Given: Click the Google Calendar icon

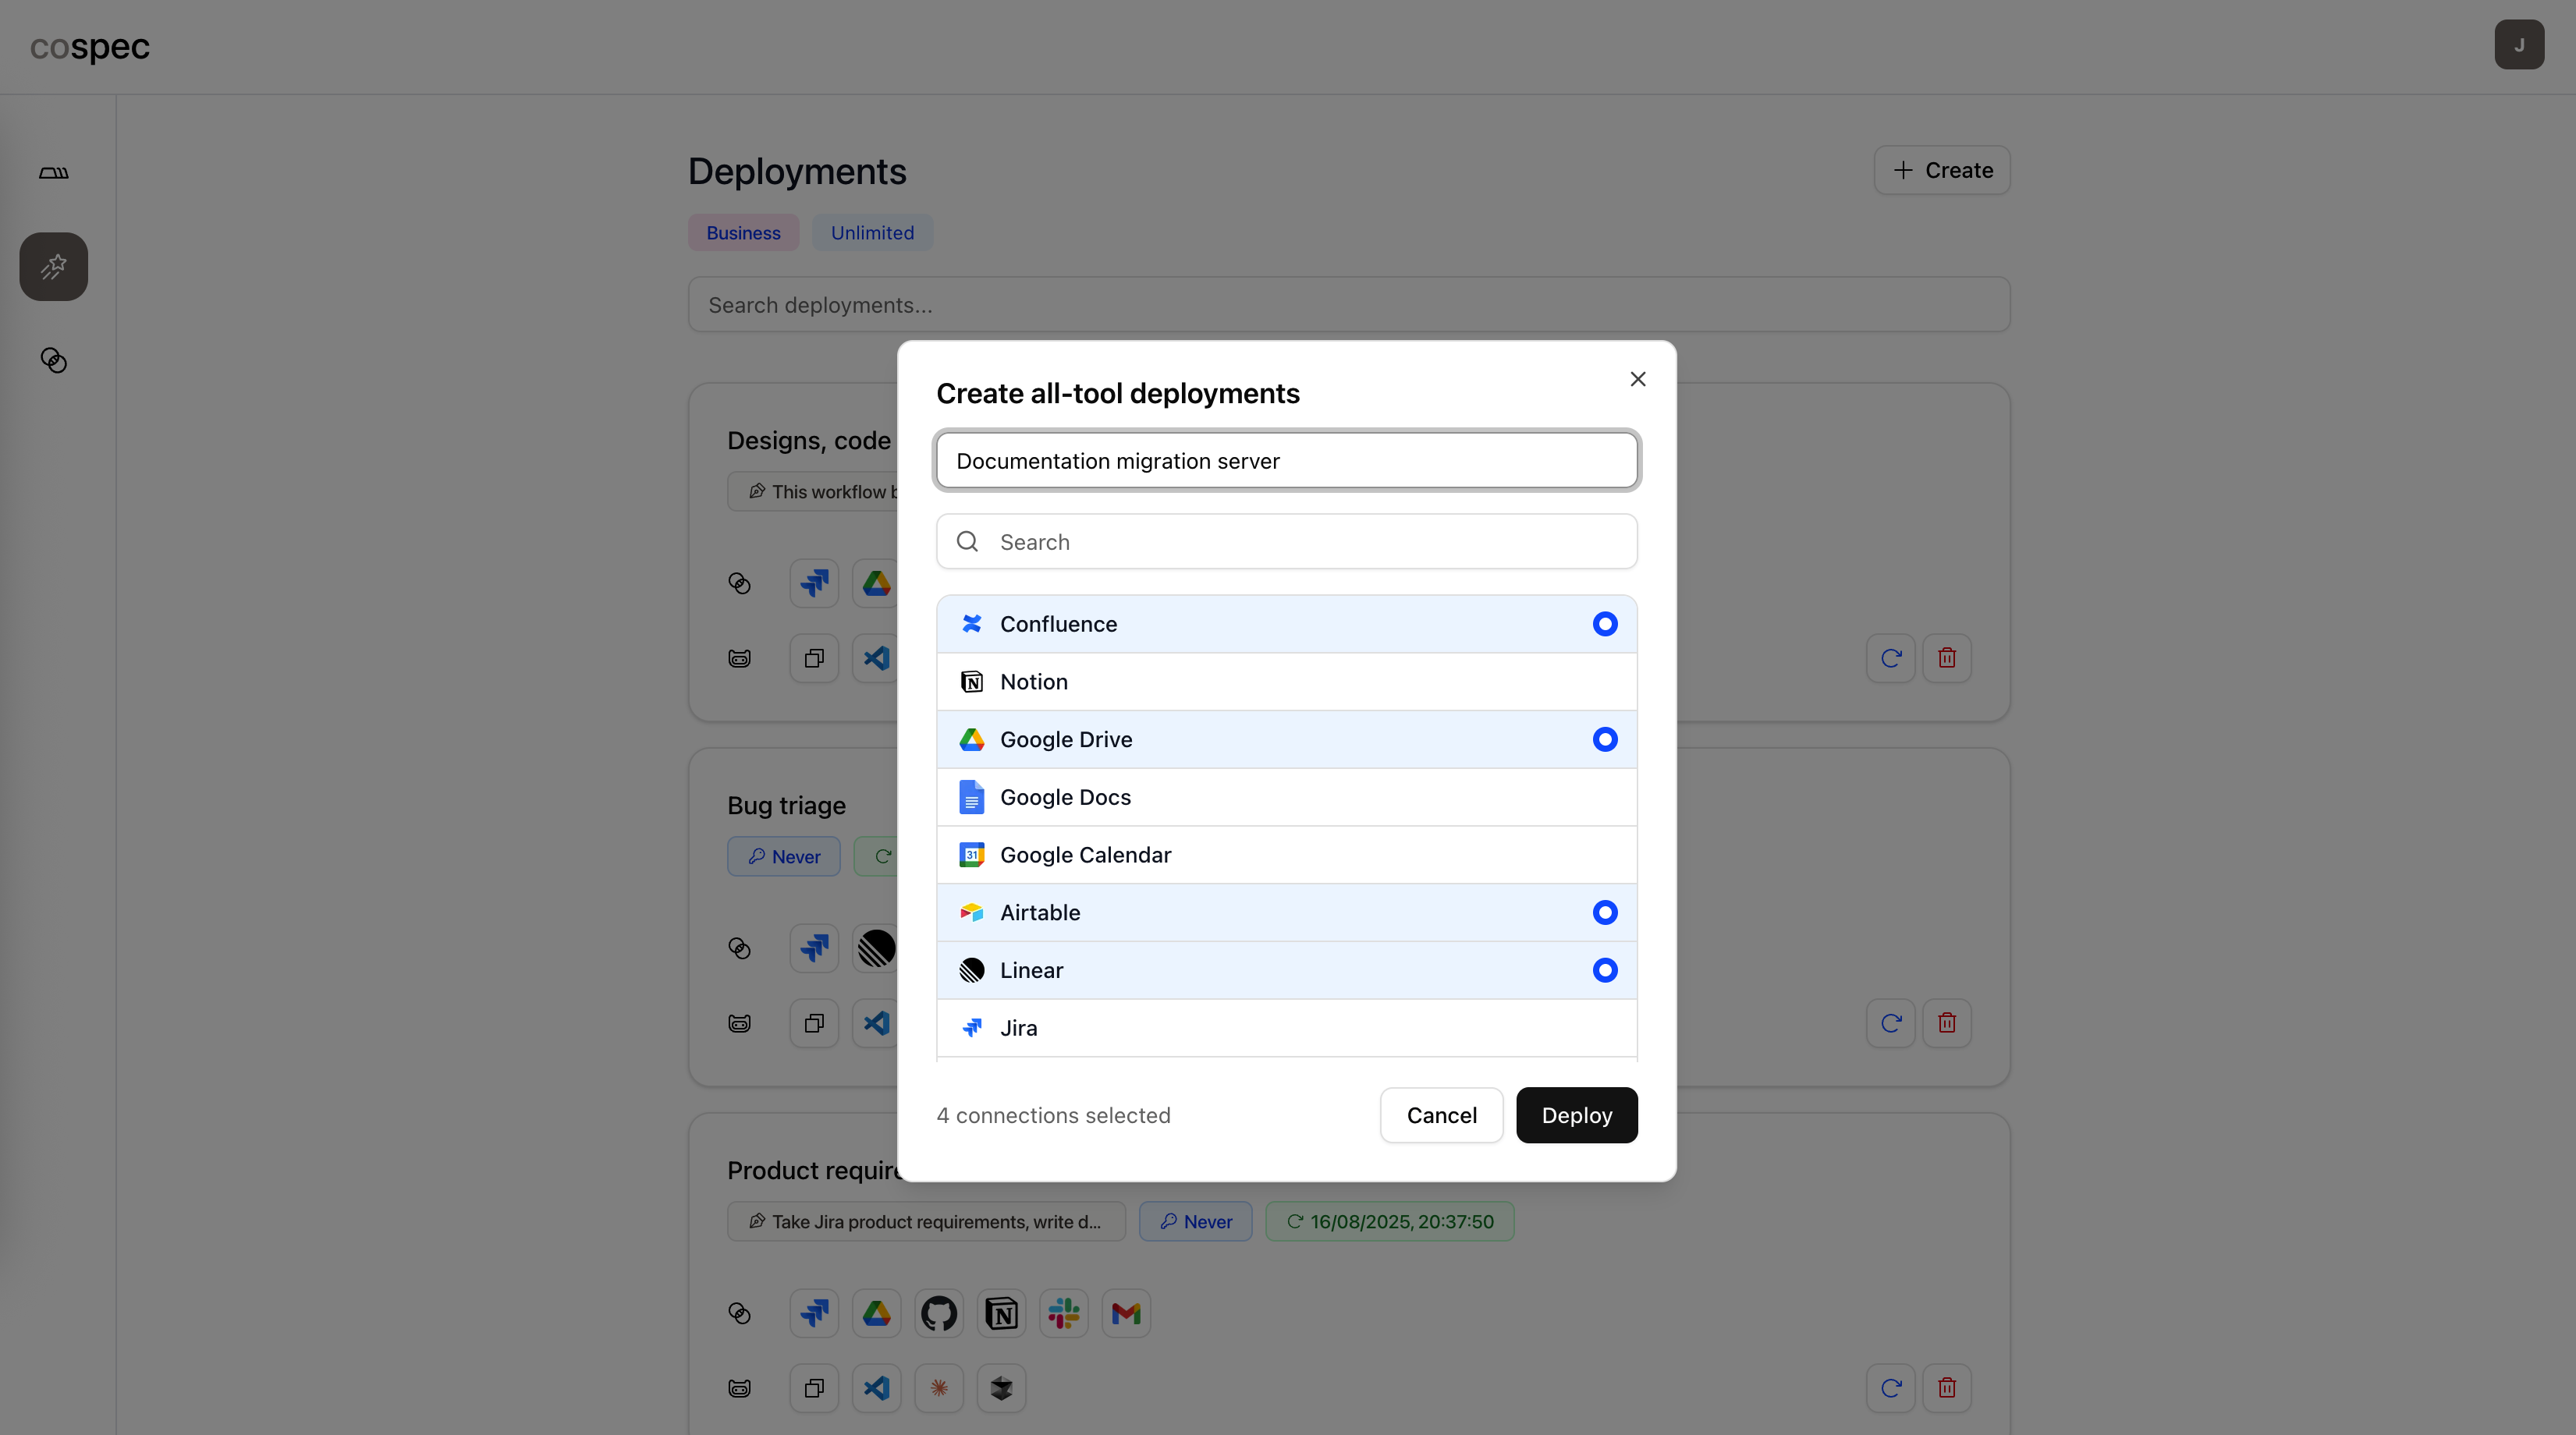Looking at the screenshot, I should (971, 855).
